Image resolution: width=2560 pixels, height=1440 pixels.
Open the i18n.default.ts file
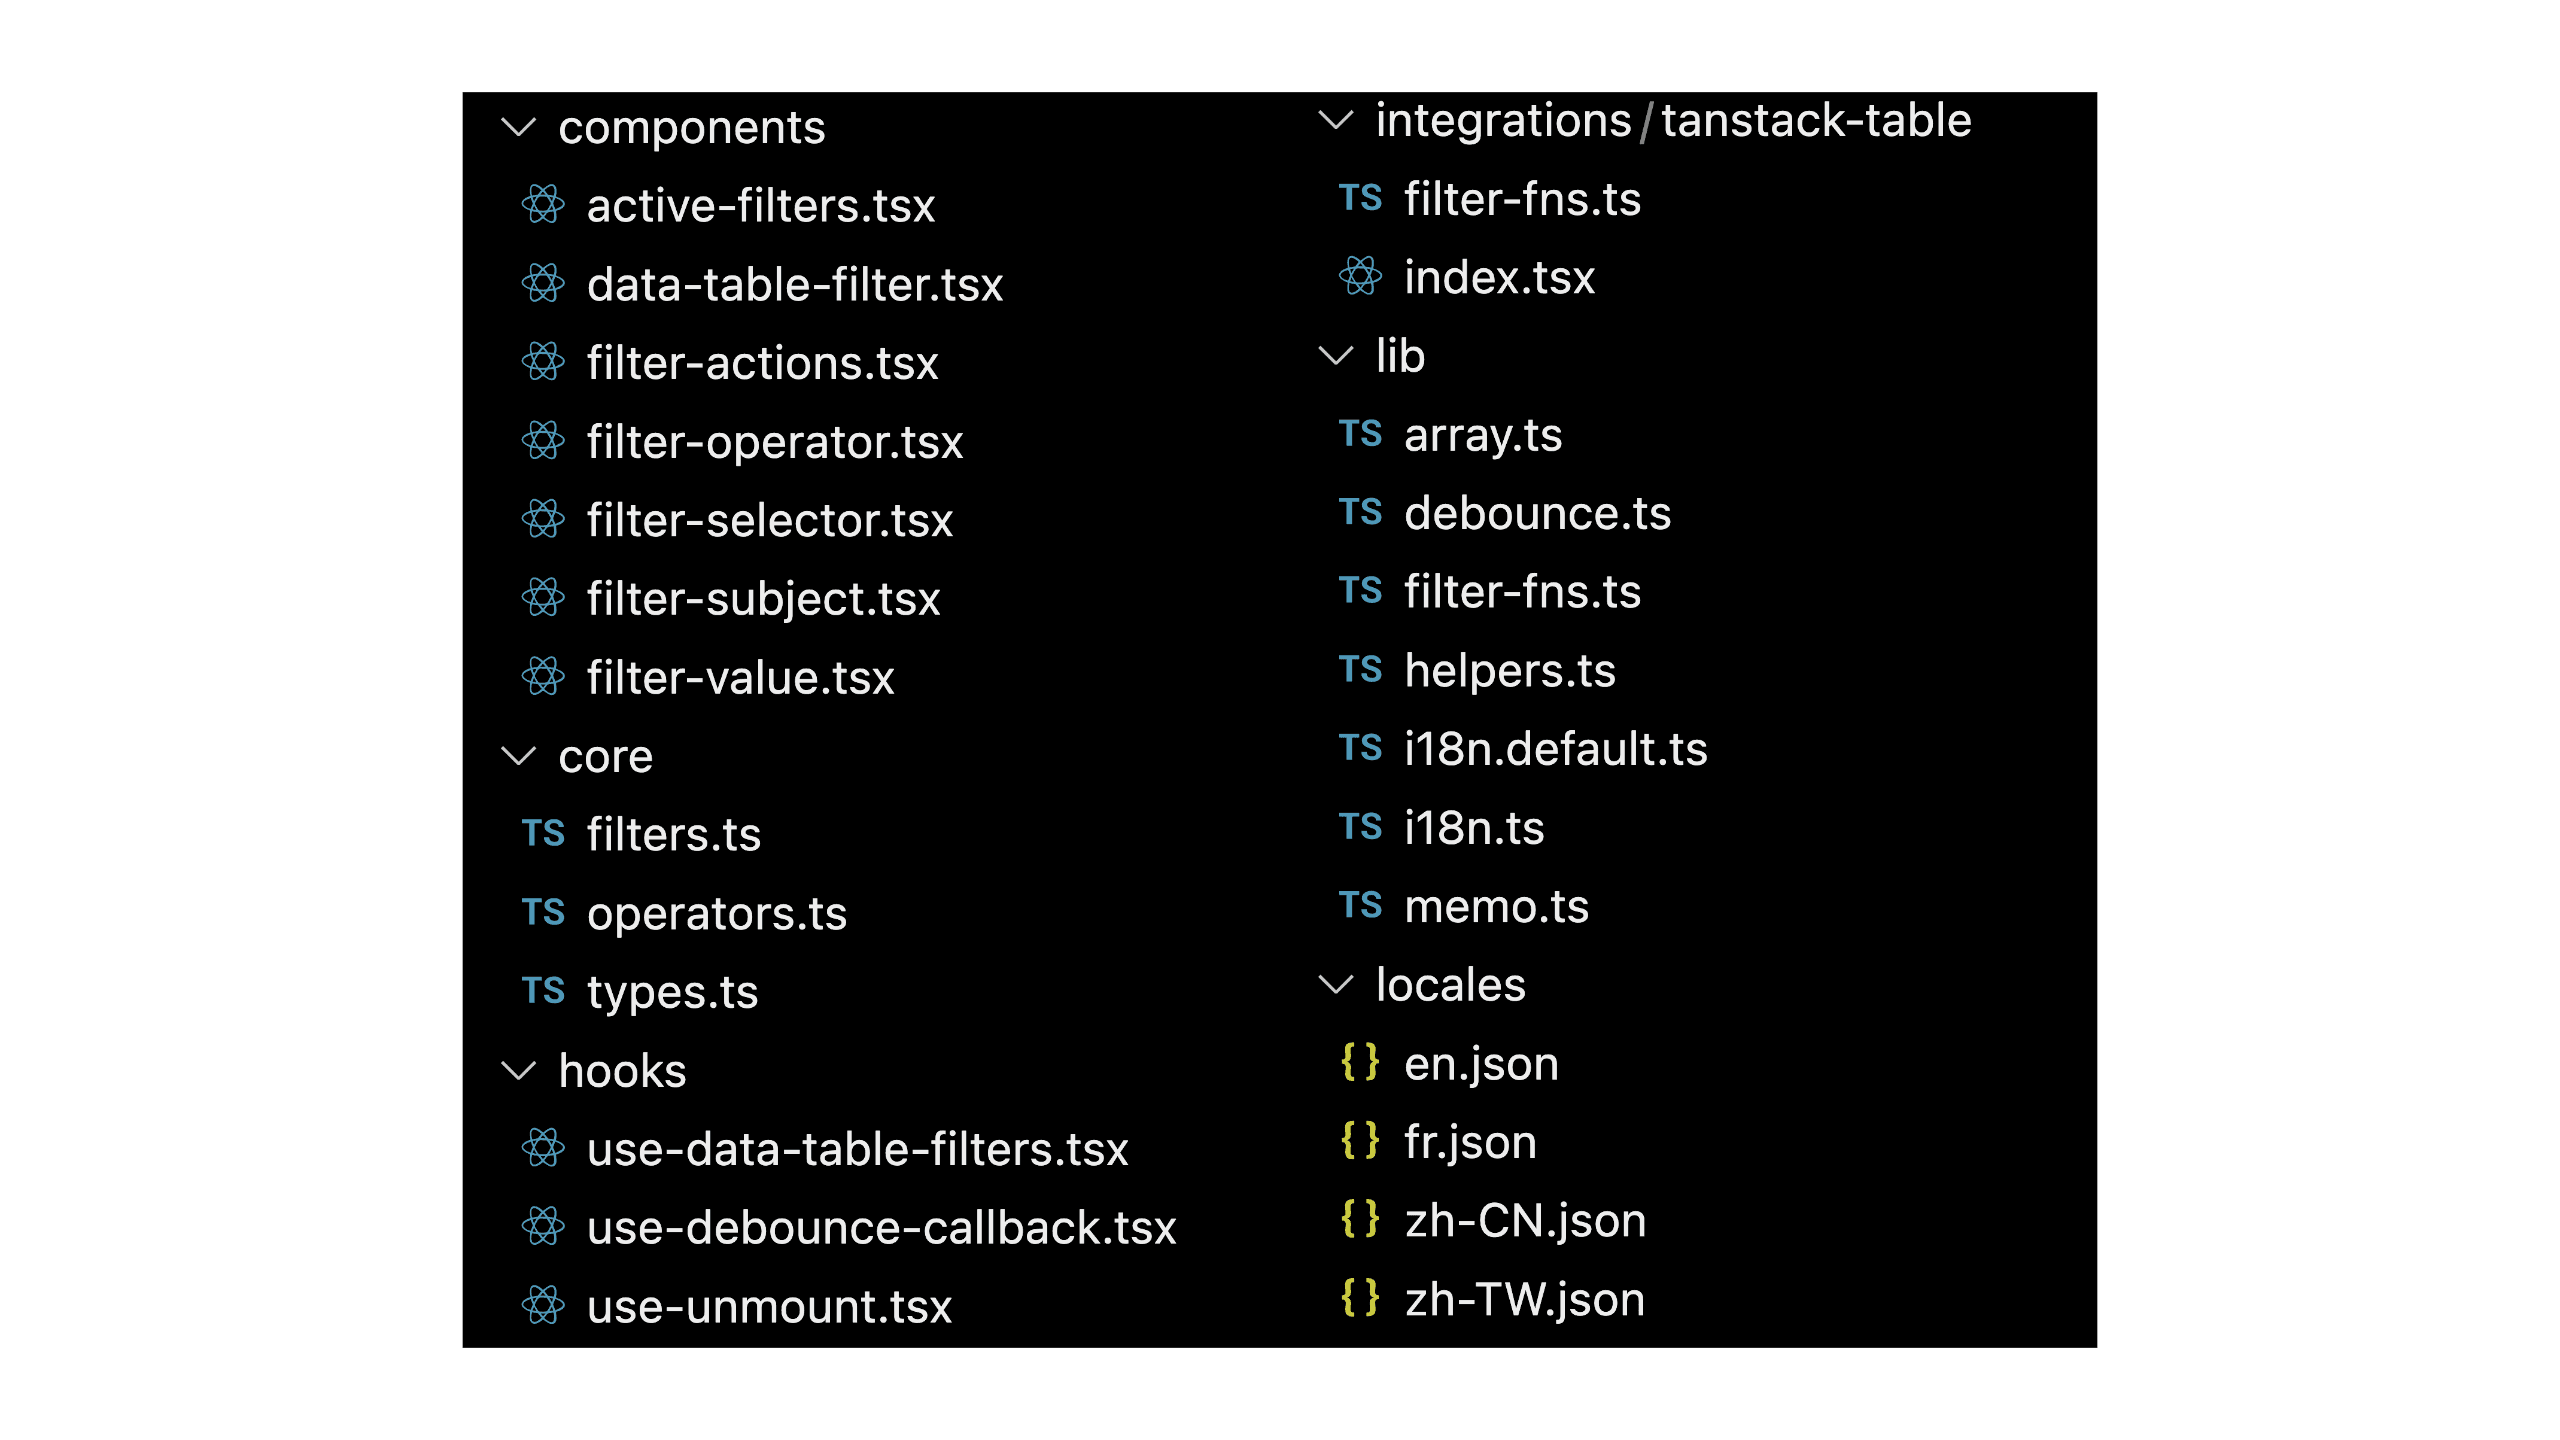(1555, 749)
